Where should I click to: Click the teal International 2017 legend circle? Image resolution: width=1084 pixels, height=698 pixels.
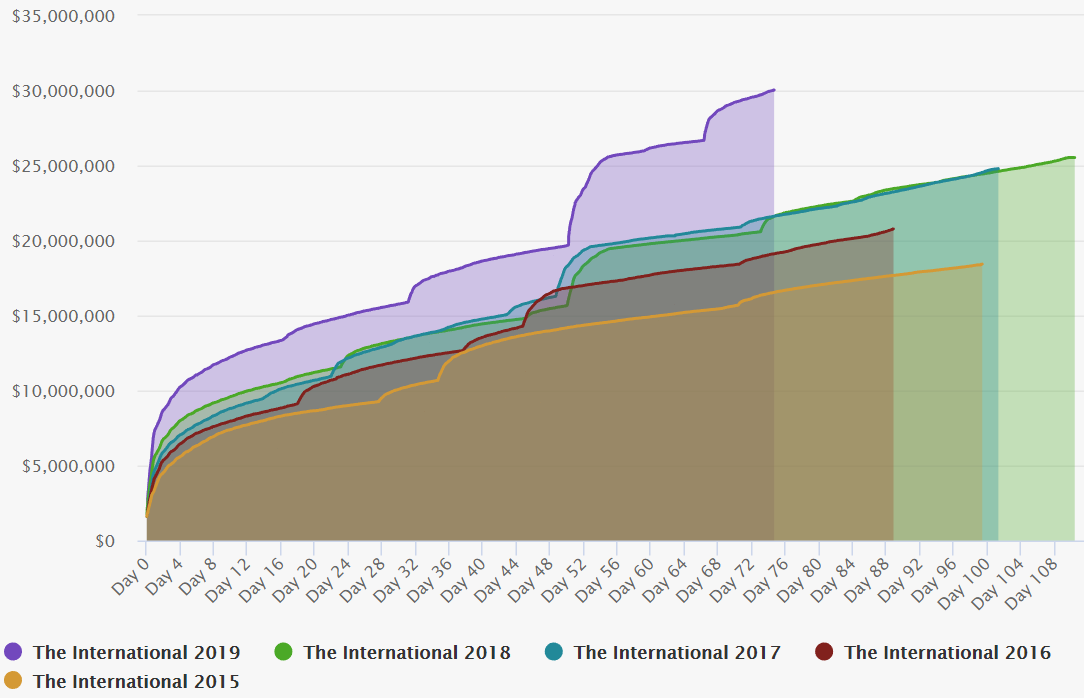pyautogui.click(x=555, y=652)
